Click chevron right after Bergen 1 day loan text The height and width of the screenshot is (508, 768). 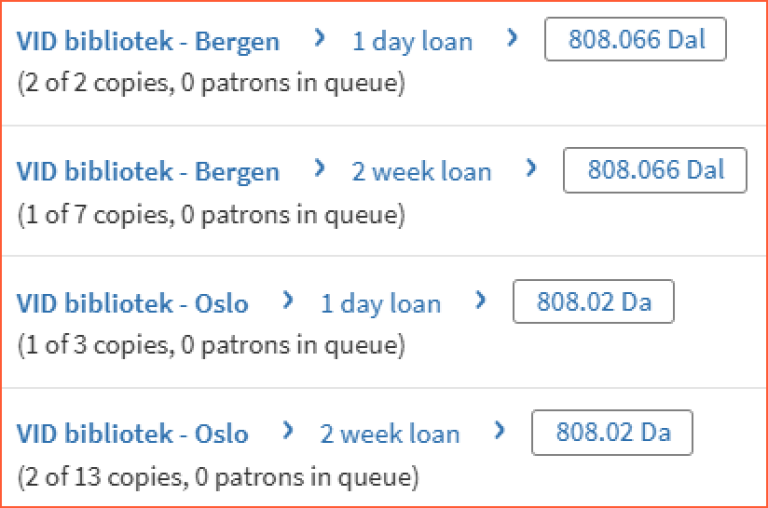pos(513,39)
